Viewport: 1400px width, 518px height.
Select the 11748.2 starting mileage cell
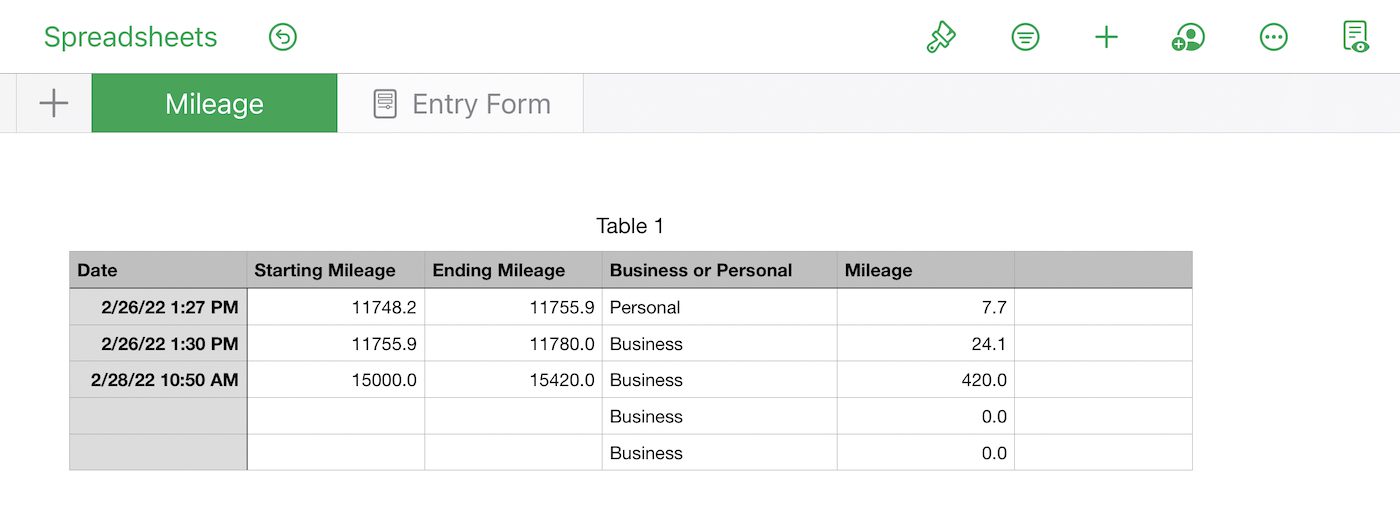335,307
